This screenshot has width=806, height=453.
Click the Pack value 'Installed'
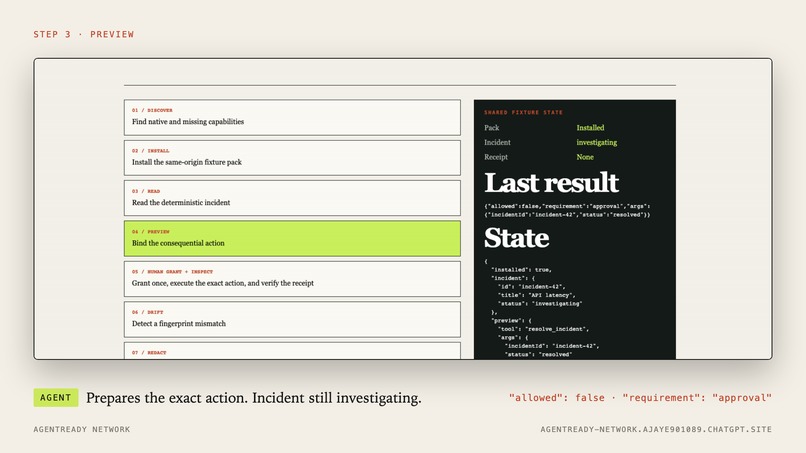[x=590, y=128]
